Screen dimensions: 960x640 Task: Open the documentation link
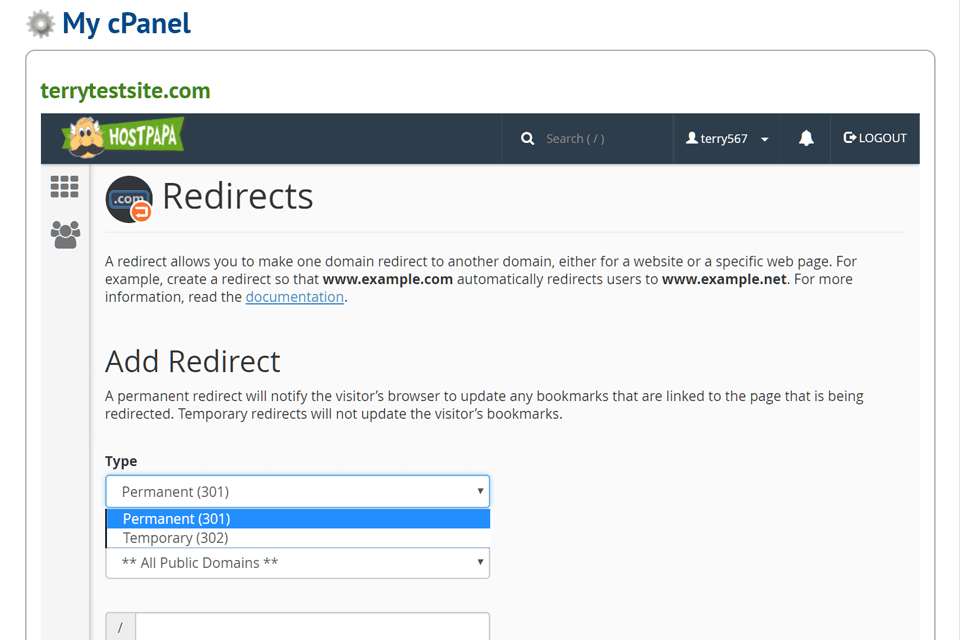pos(294,297)
